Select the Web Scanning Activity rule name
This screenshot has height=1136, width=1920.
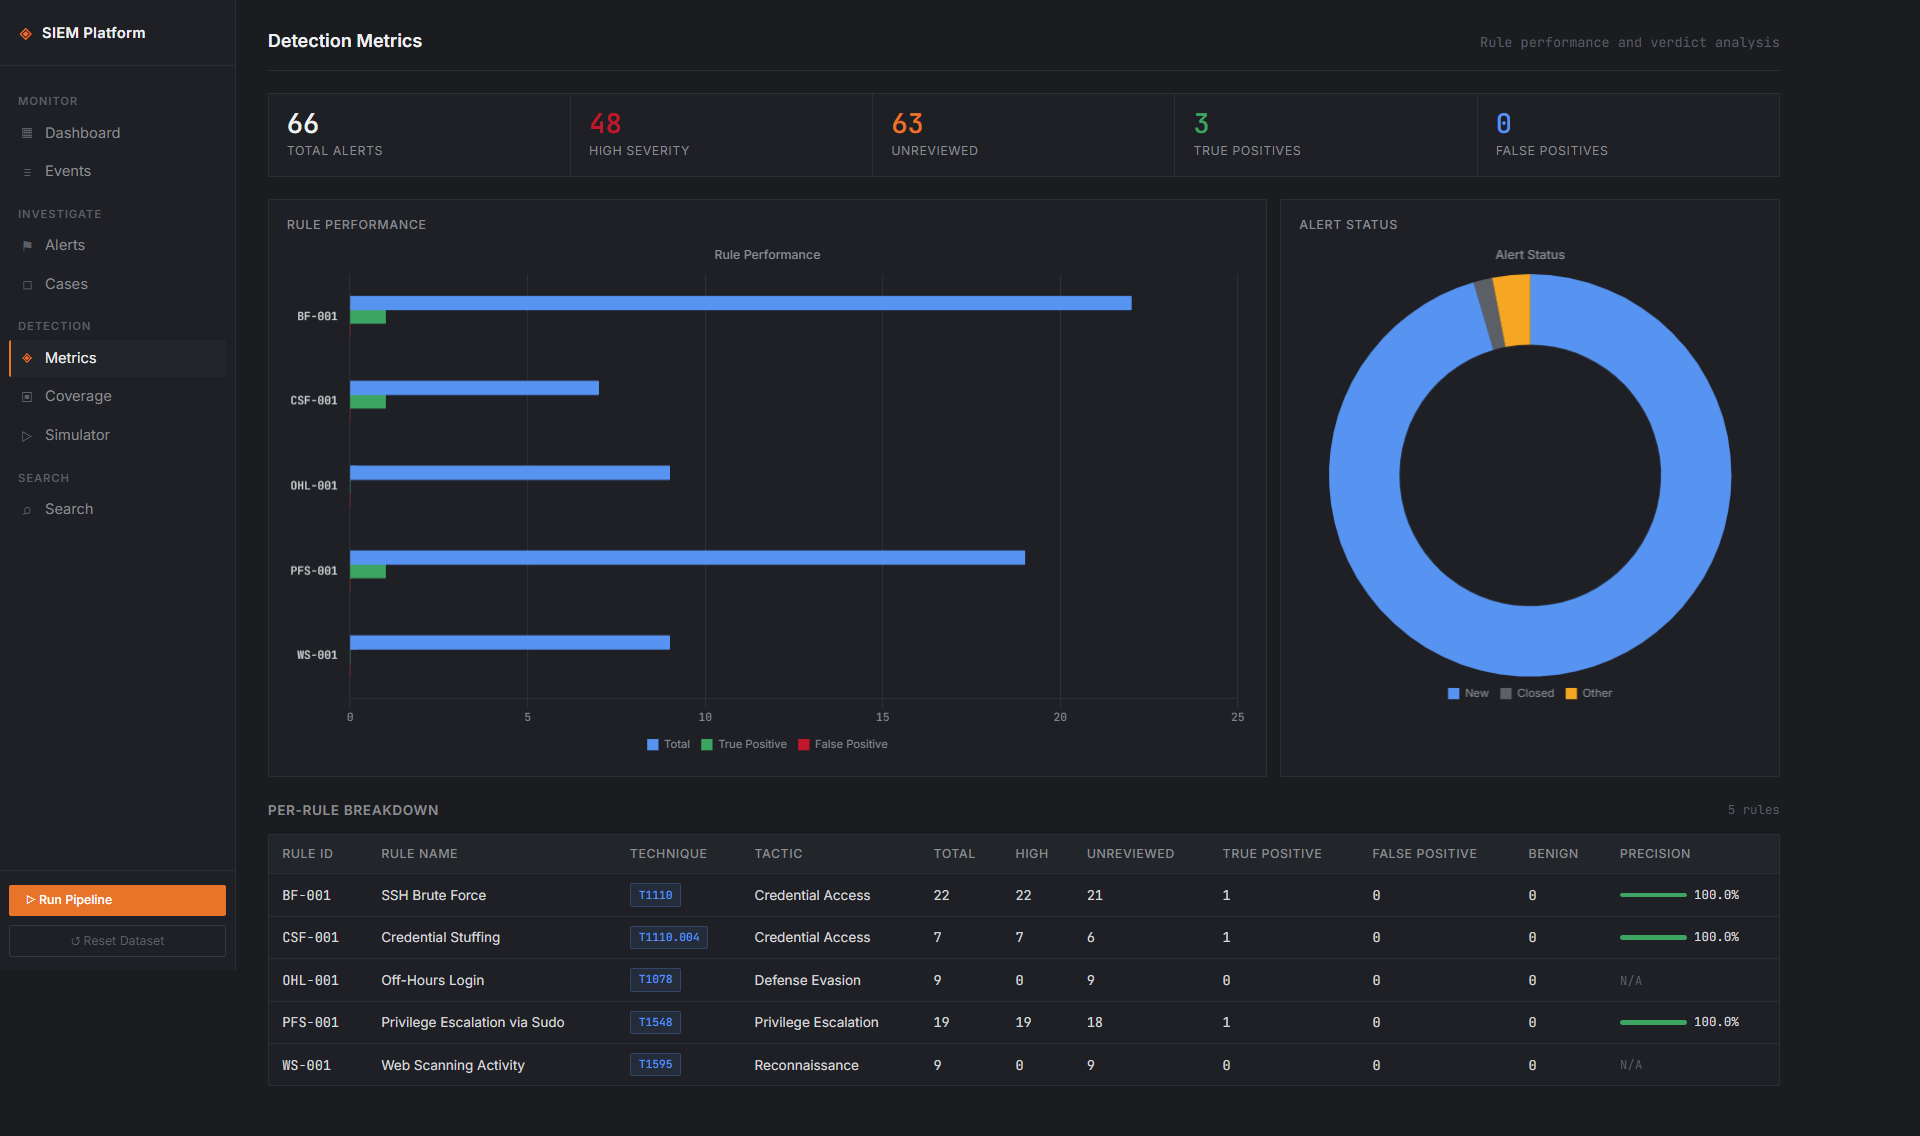[452, 1065]
